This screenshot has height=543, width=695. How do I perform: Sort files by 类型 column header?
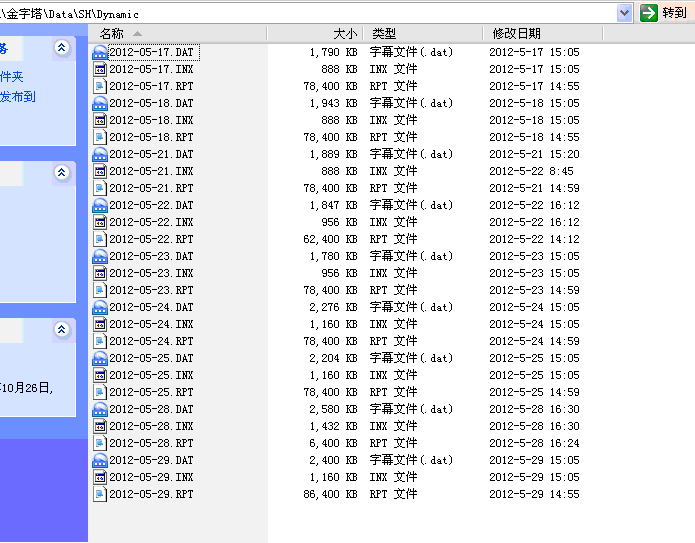[423, 34]
